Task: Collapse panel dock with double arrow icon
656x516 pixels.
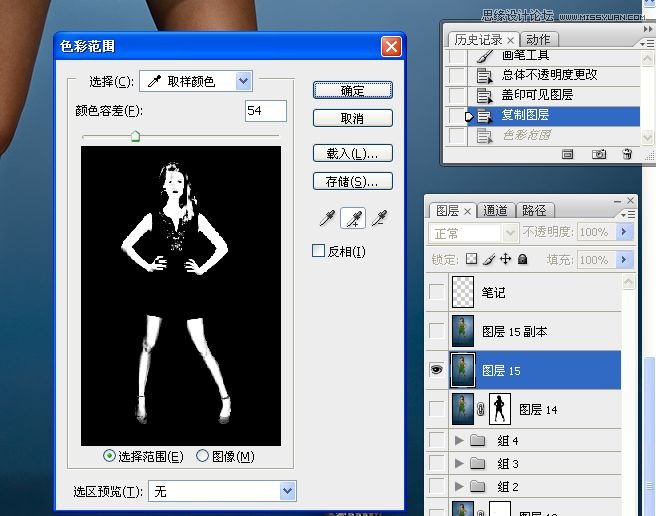Action: point(648,29)
